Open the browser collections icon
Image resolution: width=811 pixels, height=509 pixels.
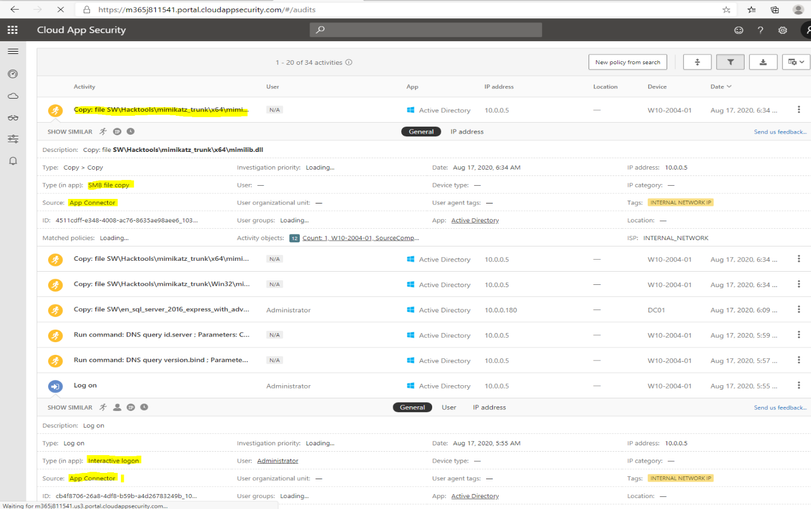click(x=775, y=9)
